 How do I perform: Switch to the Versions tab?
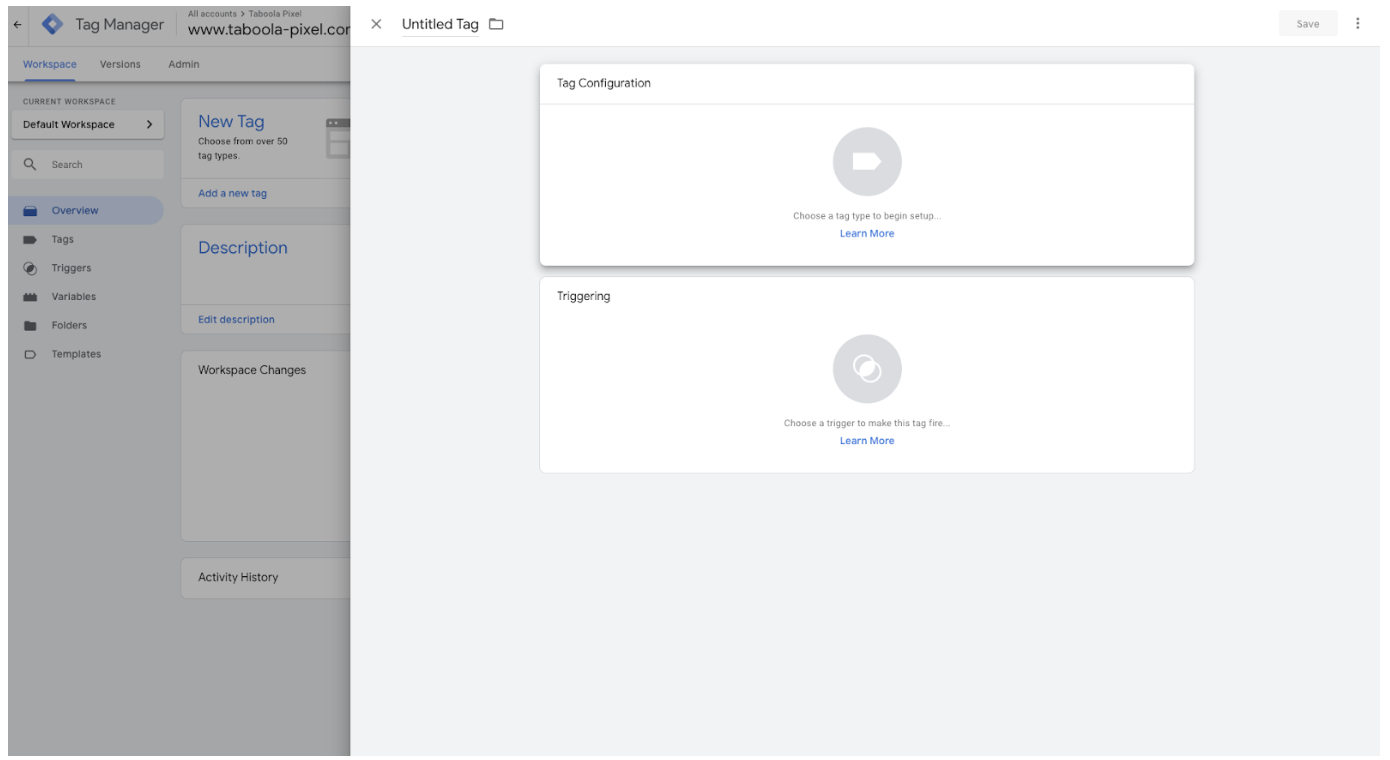tap(120, 64)
